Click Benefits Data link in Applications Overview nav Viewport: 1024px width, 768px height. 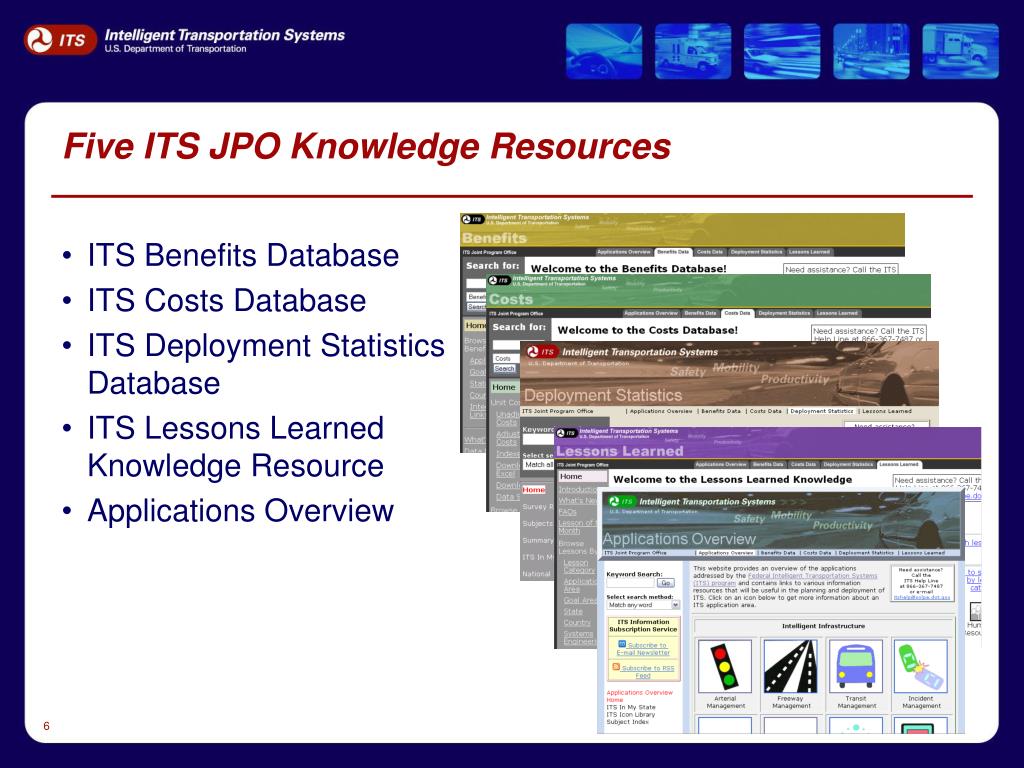(778, 553)
